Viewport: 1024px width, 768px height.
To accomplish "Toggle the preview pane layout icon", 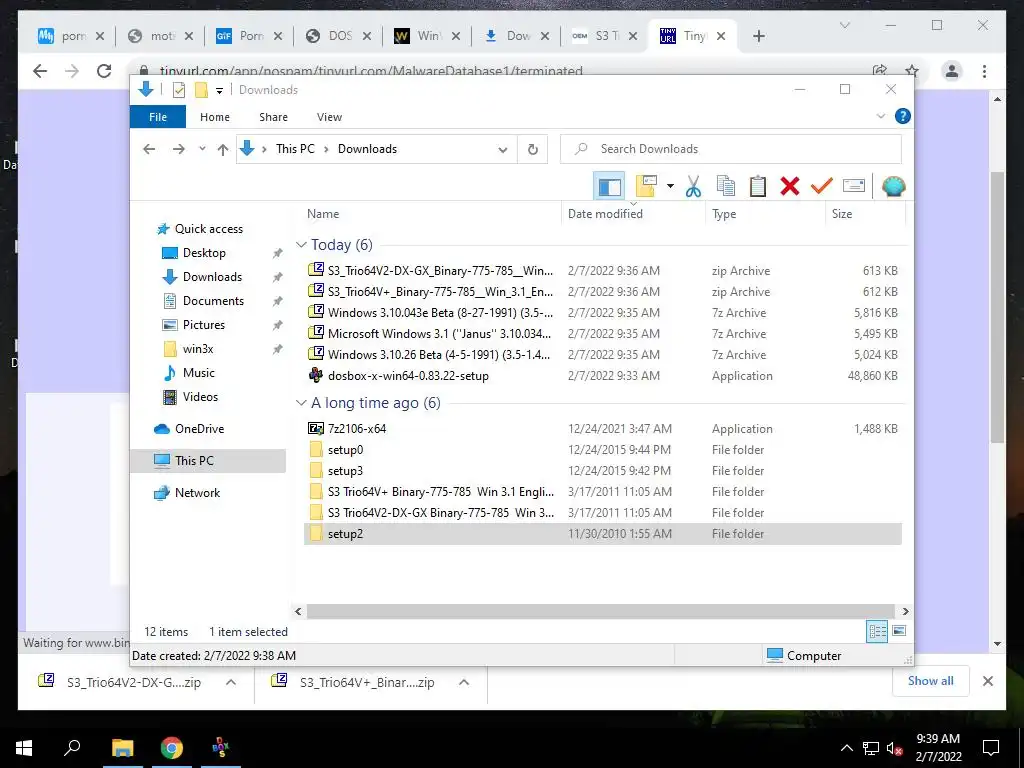I will (x=609, y=187).
